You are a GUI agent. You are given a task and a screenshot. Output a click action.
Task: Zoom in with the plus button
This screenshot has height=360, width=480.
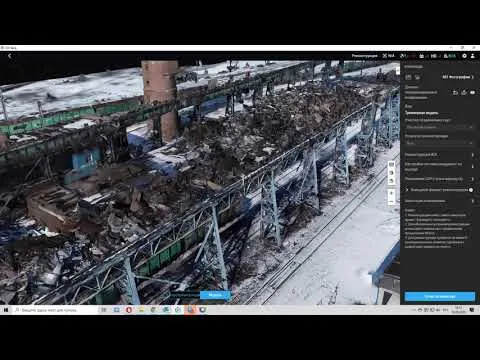(x=391, y=193)
